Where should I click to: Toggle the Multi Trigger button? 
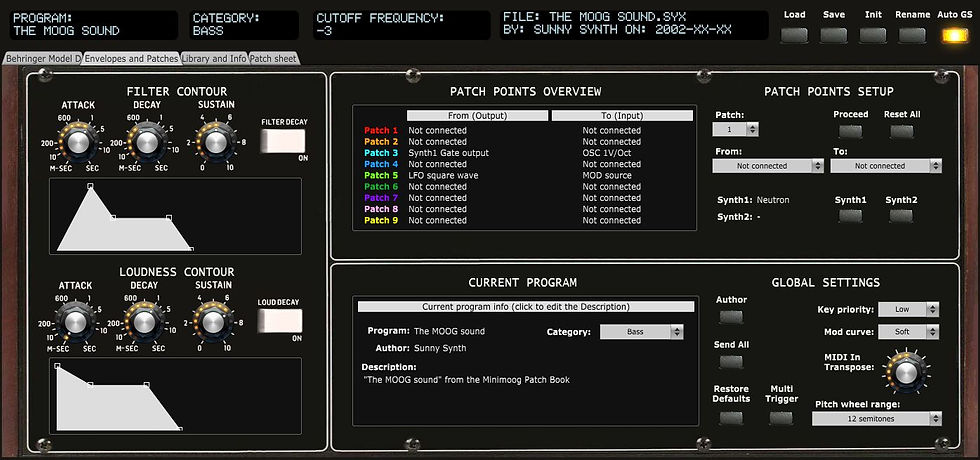(781, 418)
